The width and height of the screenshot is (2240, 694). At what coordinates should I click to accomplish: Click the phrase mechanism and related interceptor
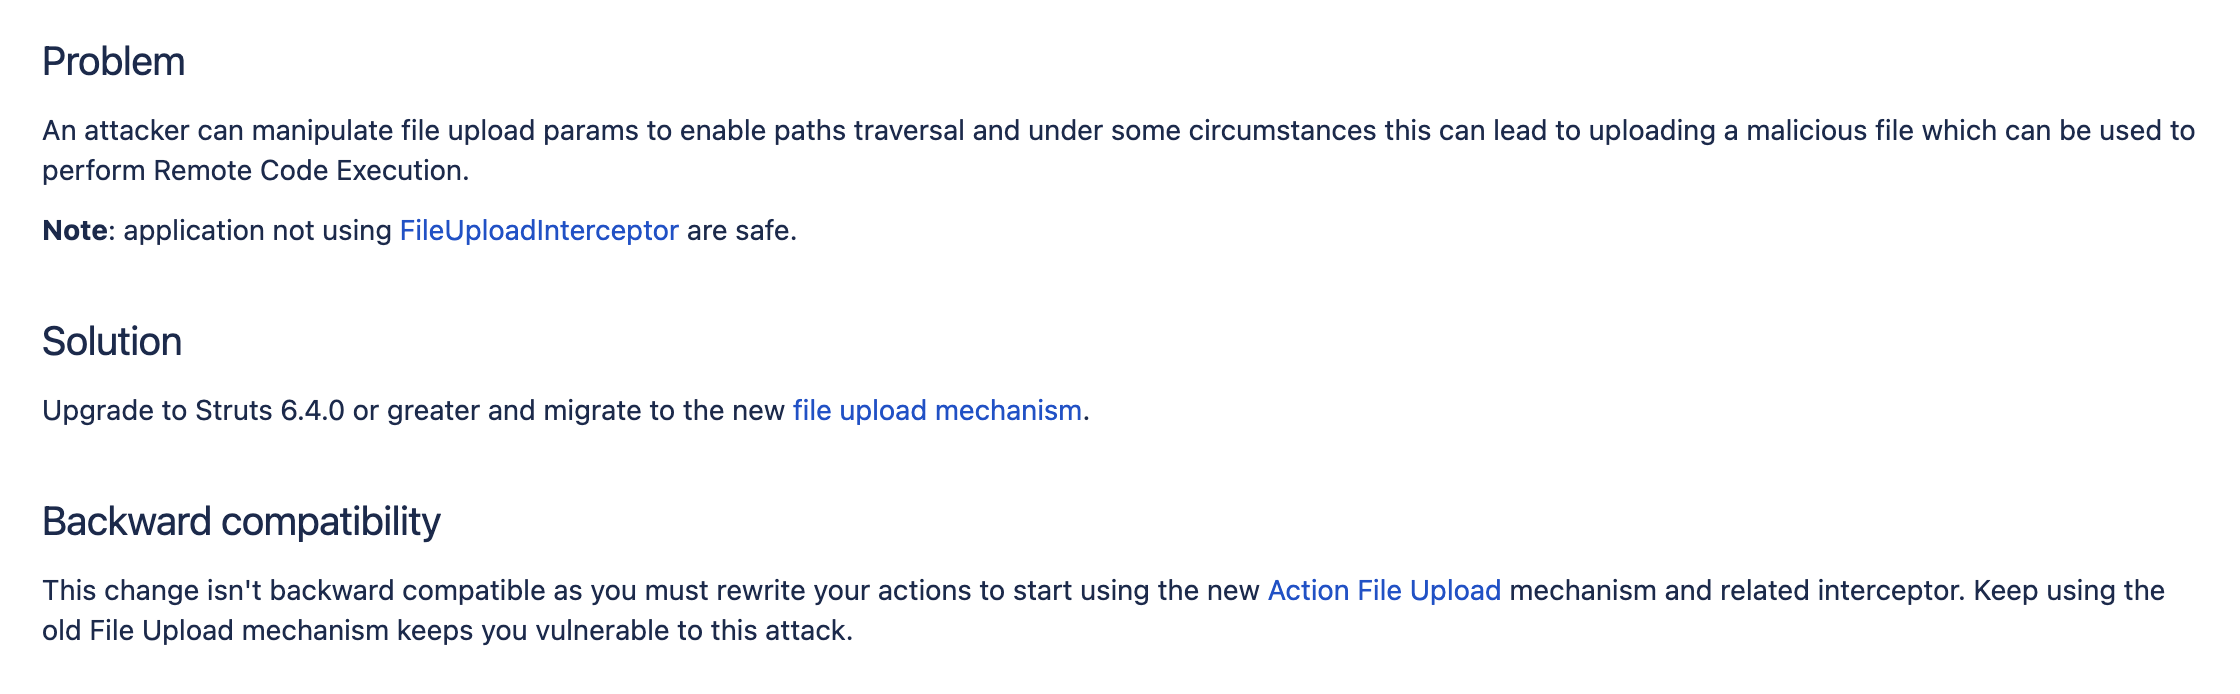(1733, 591)
